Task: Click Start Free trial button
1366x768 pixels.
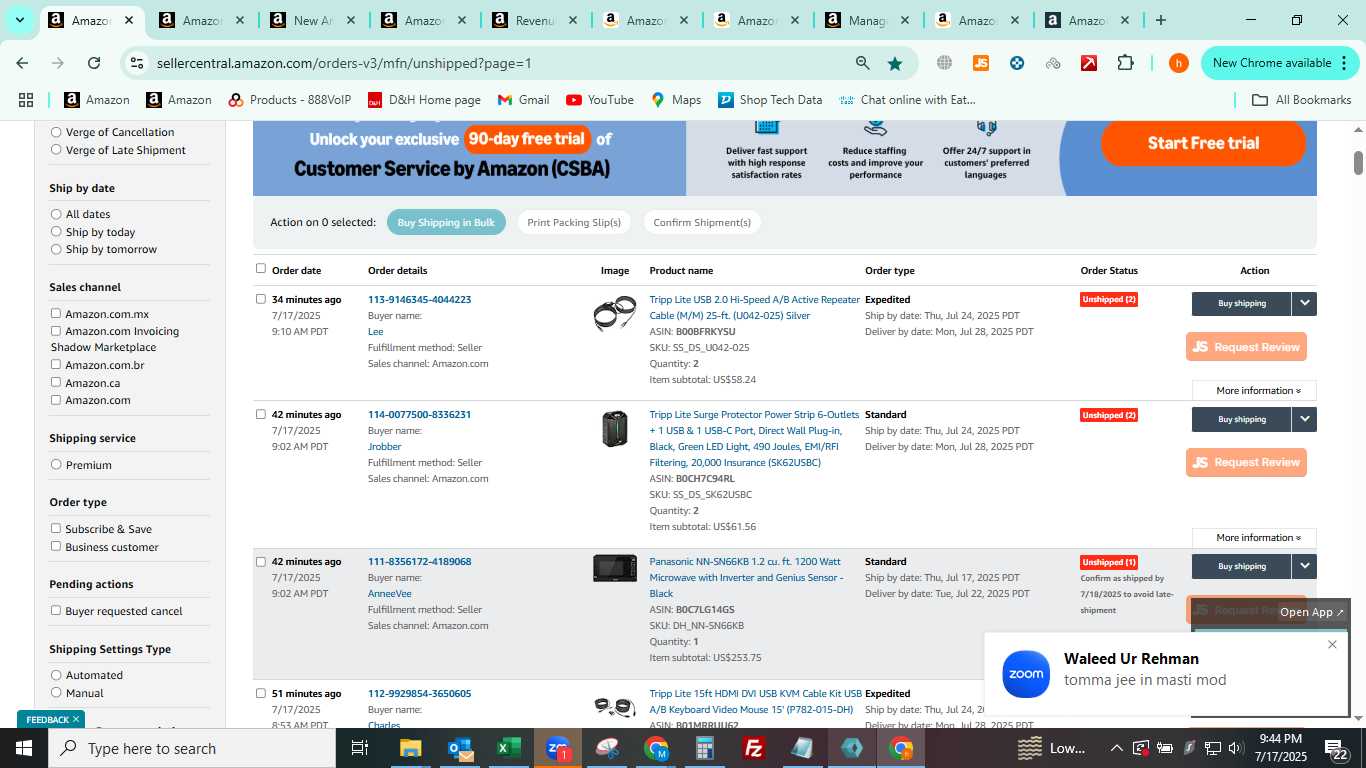Action: click(x=1203, y=143)
